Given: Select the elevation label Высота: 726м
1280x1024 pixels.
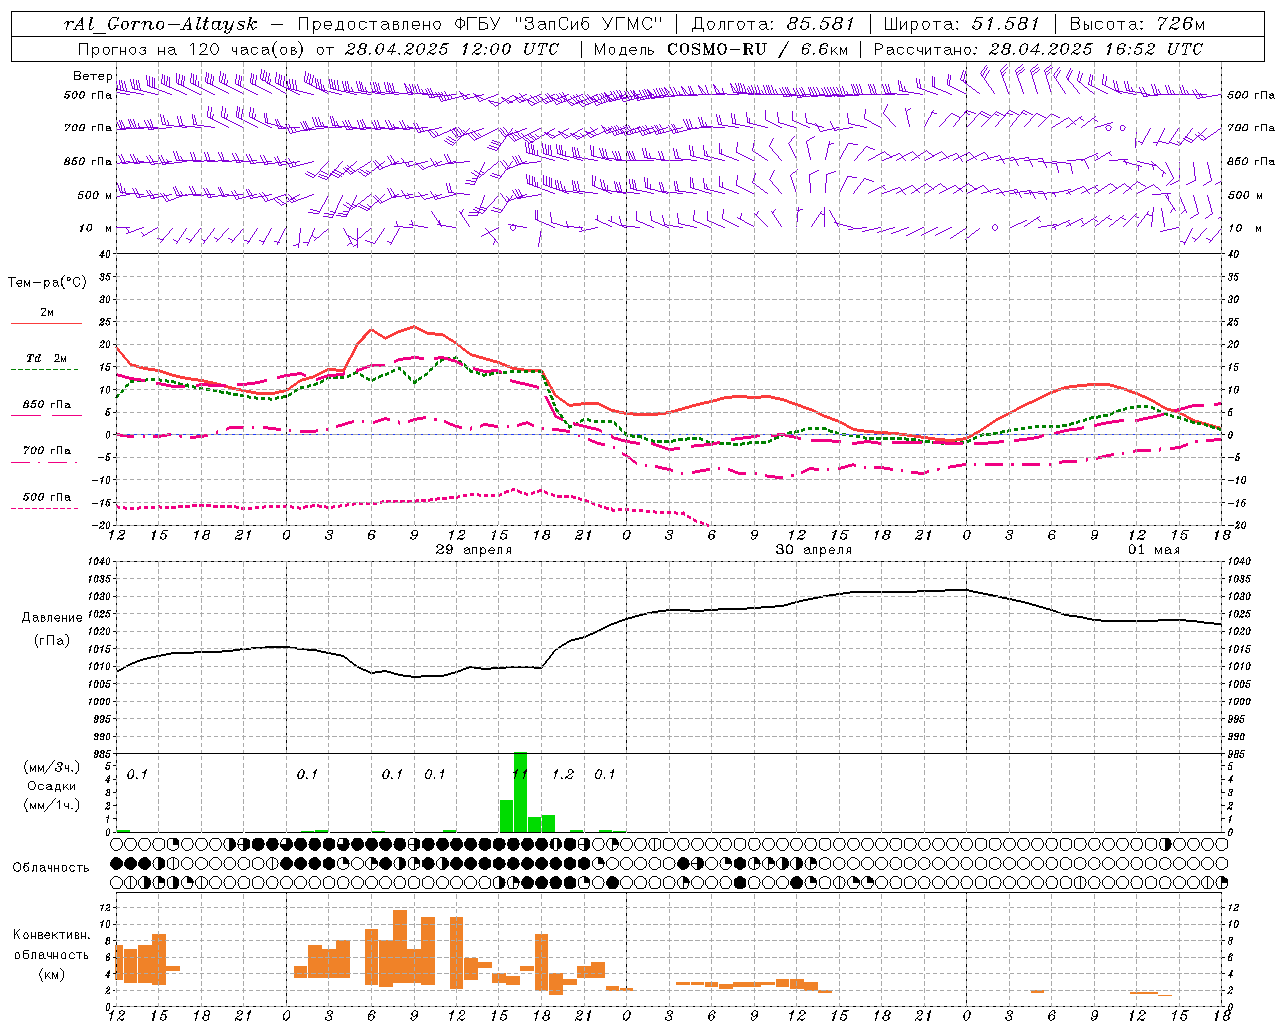Looking at the screenshot, I should (x=1138, y=24).
